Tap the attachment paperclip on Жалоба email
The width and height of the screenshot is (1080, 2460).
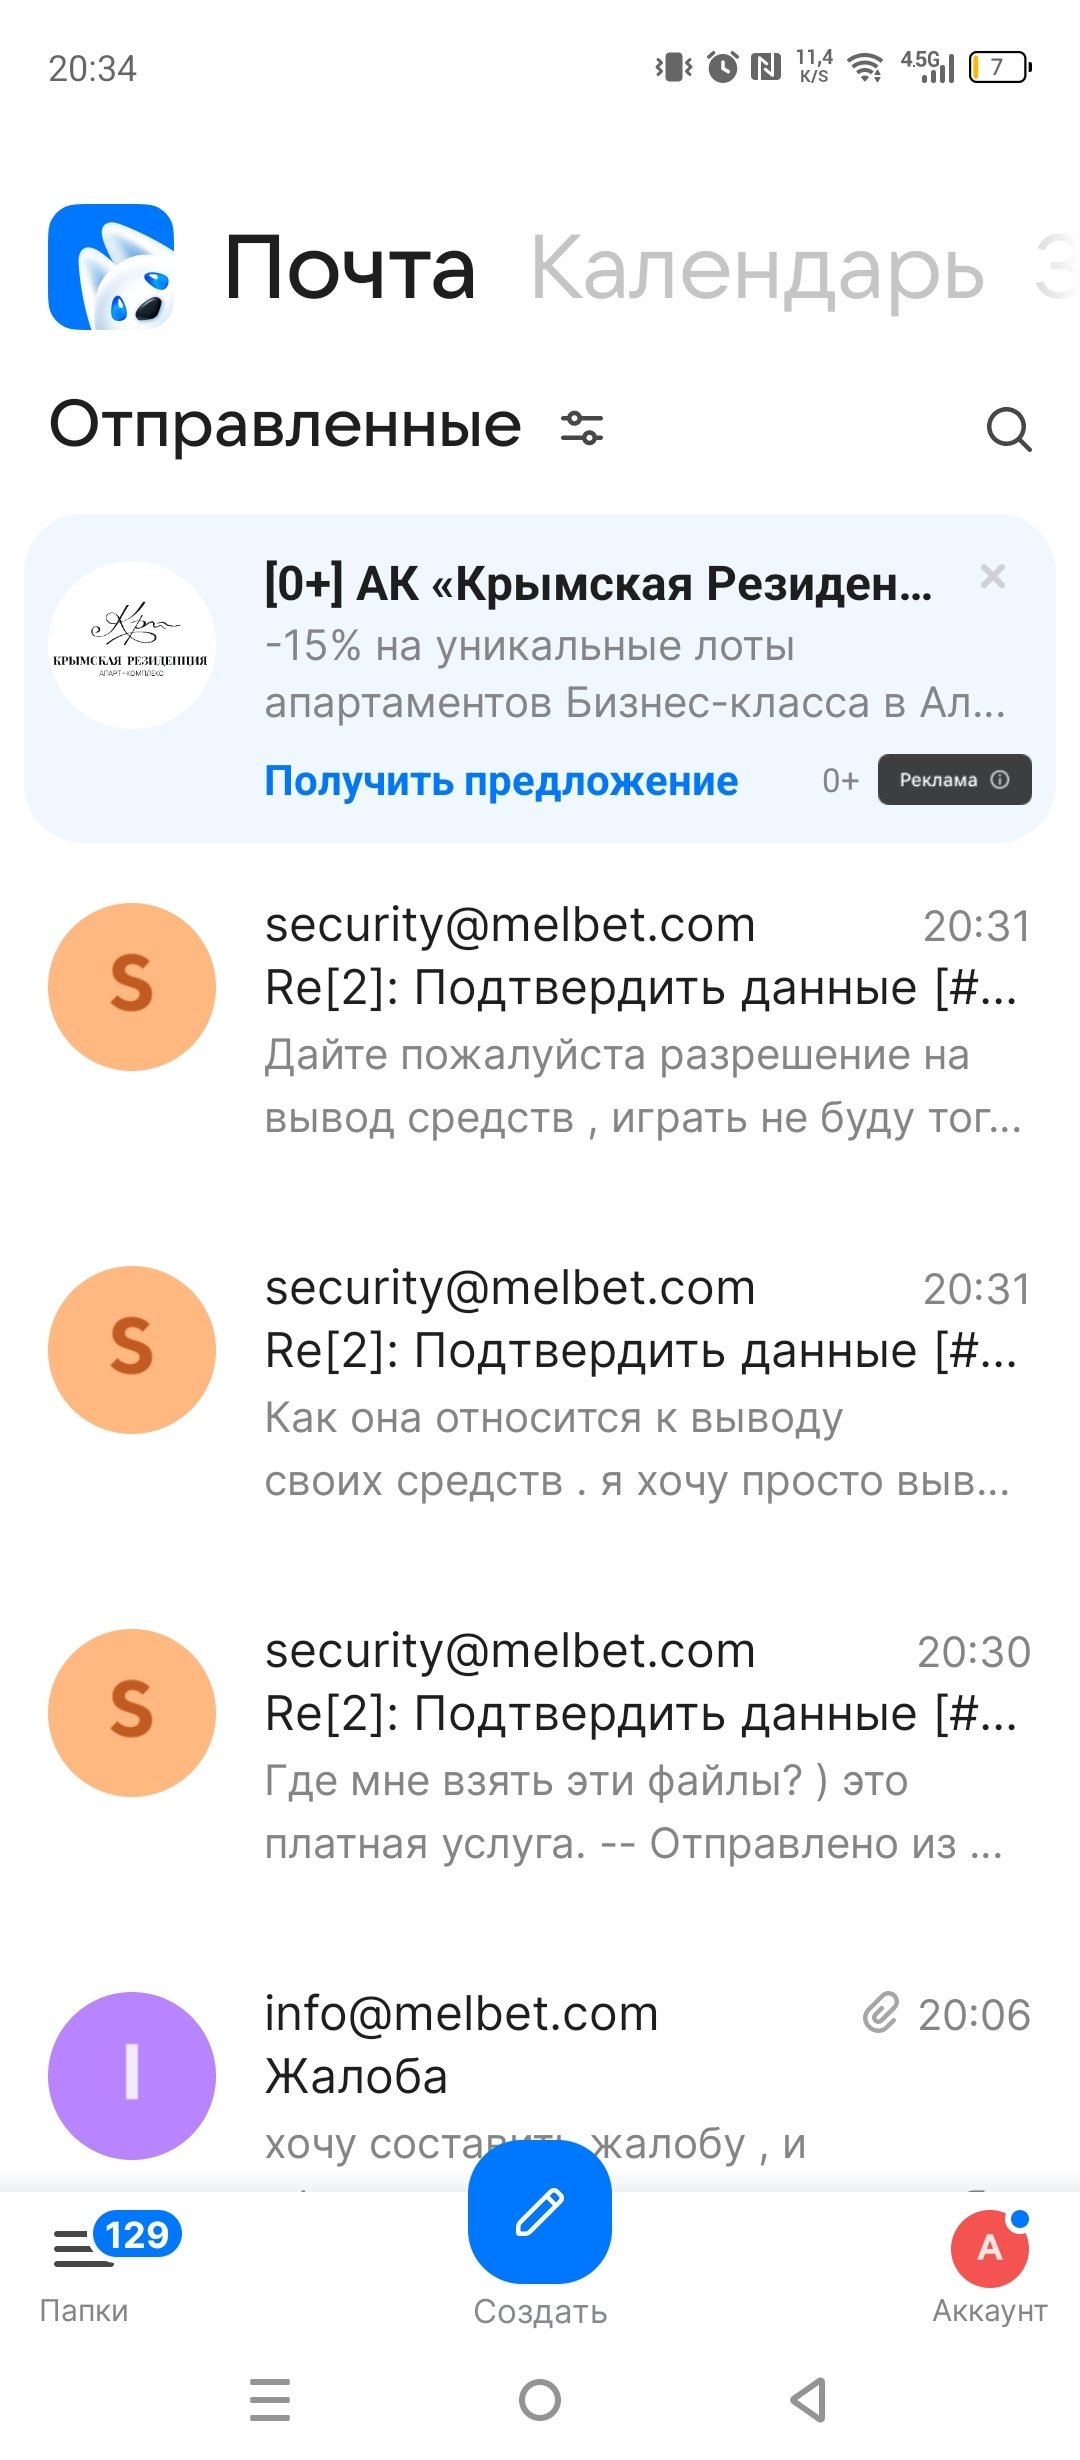point(881,2013)
